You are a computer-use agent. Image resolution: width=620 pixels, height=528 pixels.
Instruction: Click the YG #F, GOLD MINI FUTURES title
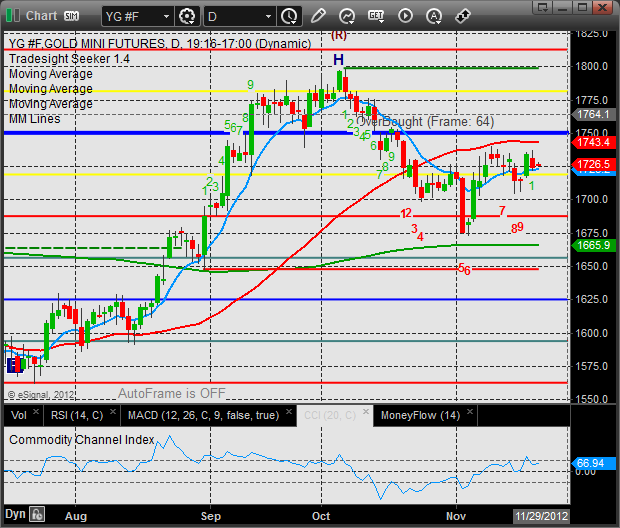pos(160,44)
